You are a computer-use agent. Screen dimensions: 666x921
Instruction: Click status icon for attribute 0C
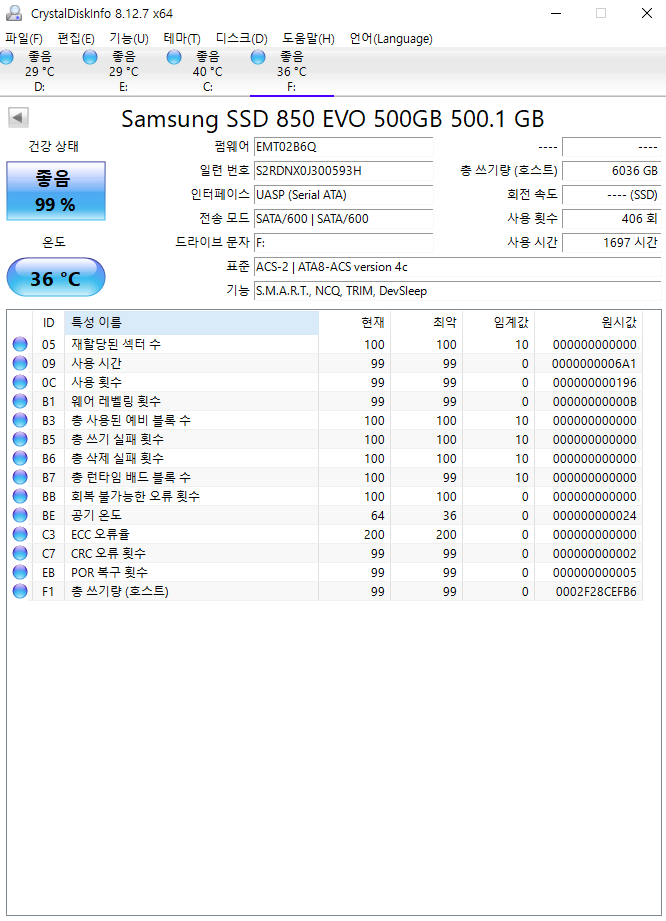(20, 382)
